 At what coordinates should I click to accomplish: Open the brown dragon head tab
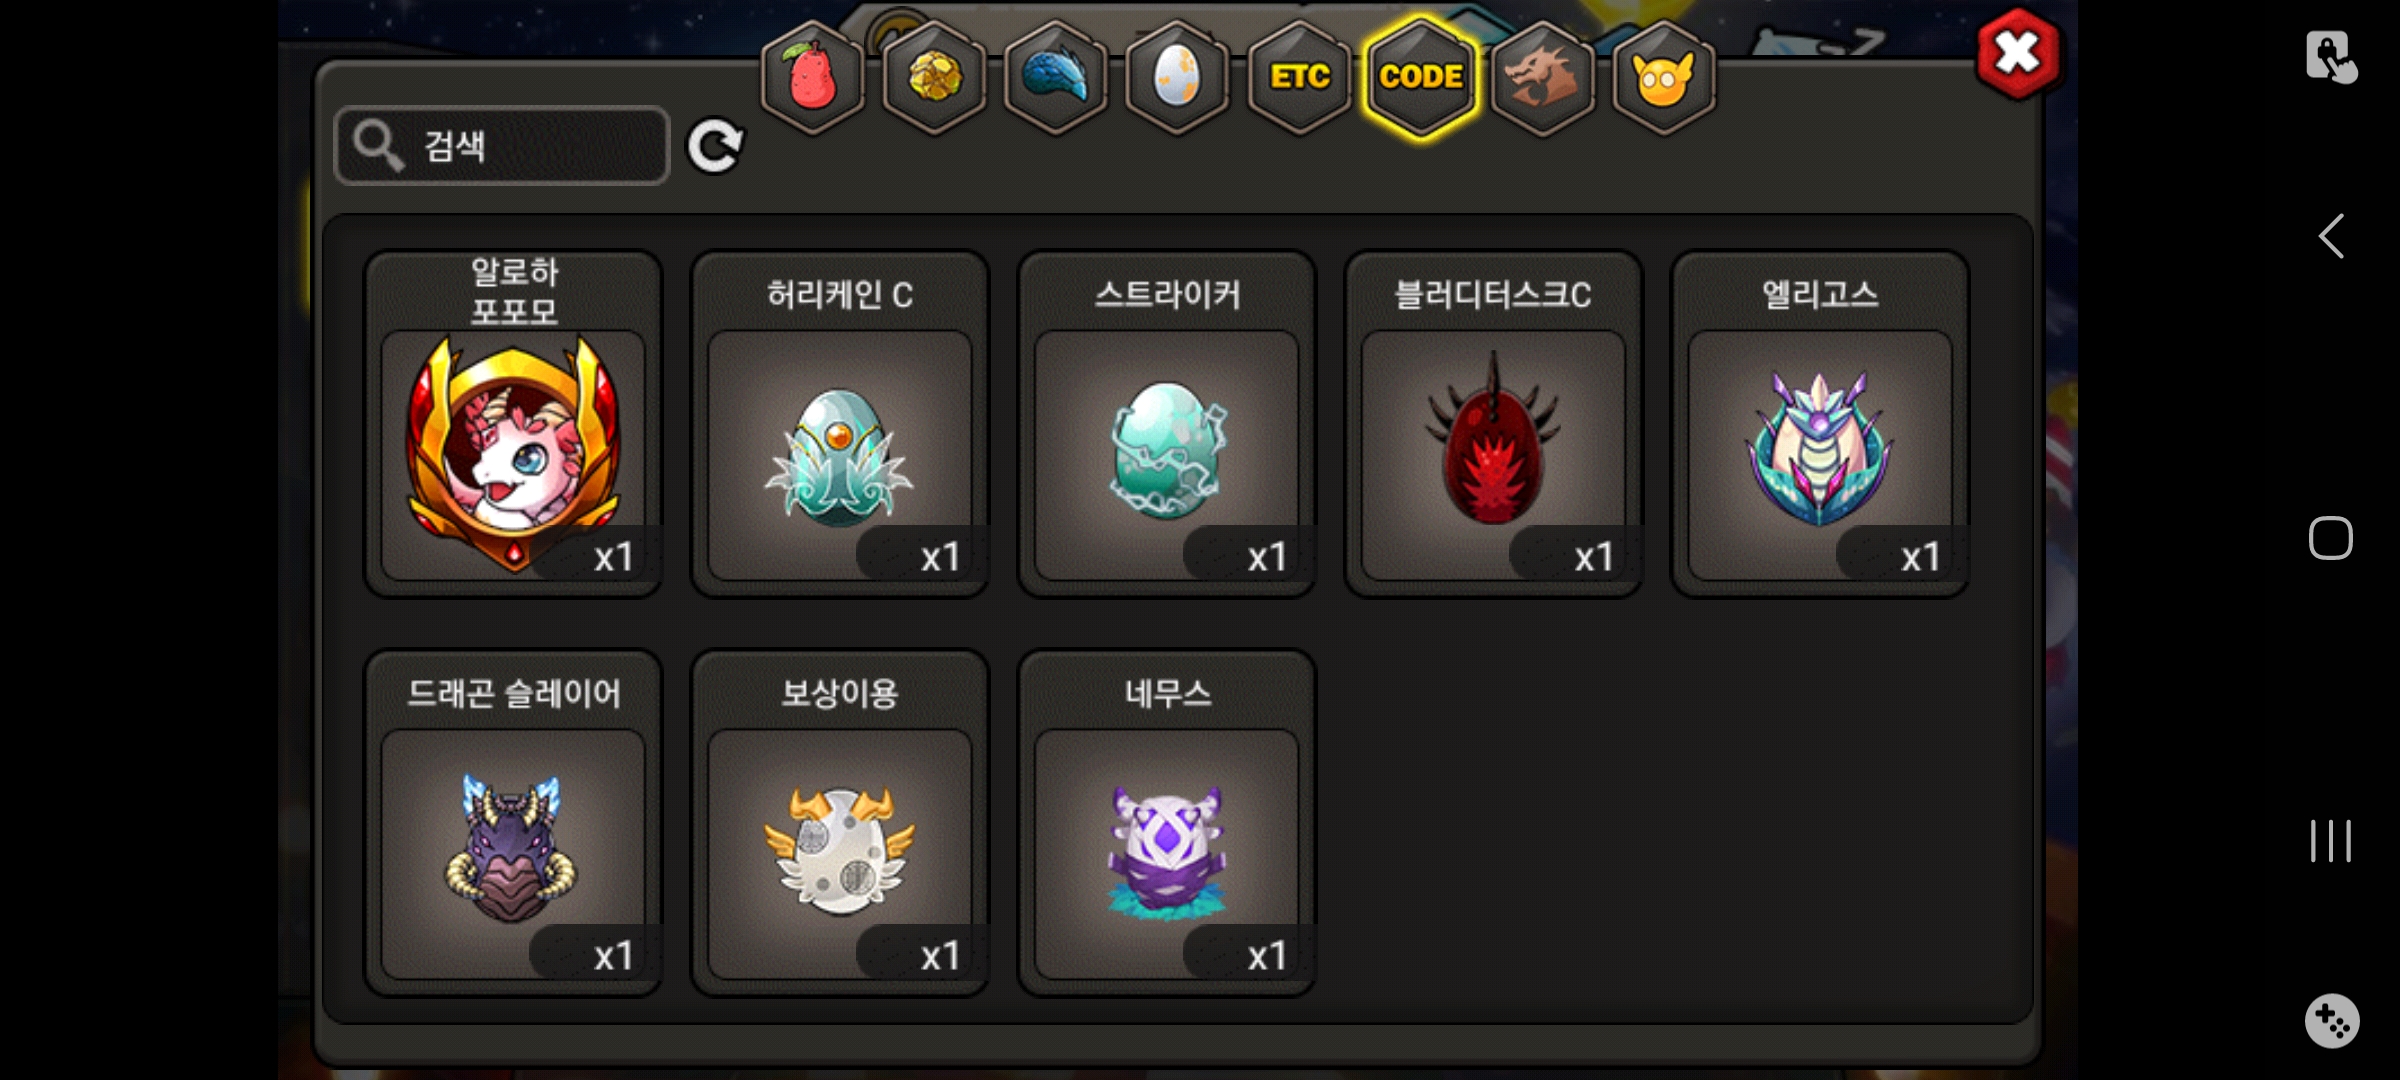(x=1542, y=77)
